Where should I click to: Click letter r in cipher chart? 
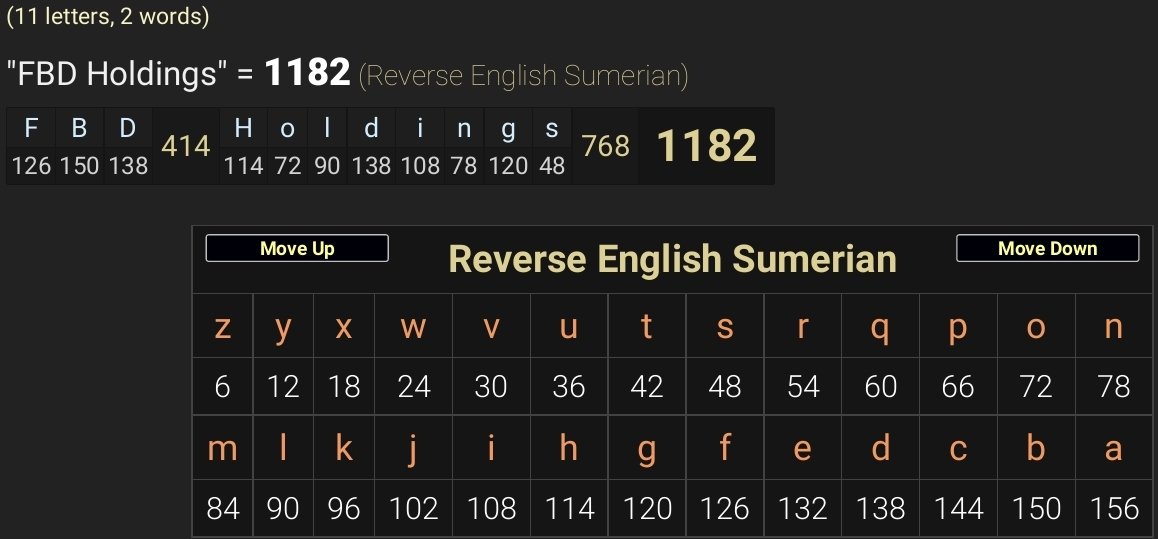tap(803, 327)
